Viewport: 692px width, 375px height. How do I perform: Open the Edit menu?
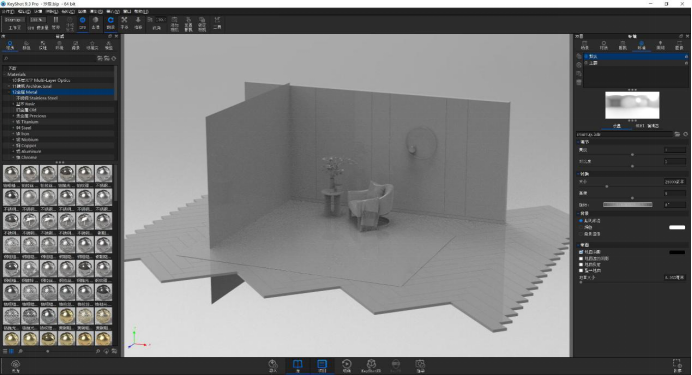click(24, 11)
